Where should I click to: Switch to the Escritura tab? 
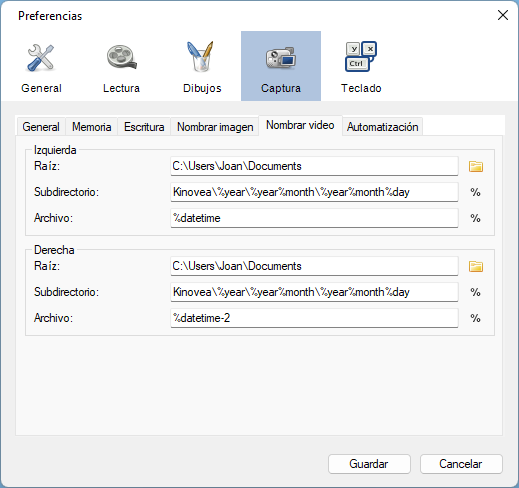point(144,127)
